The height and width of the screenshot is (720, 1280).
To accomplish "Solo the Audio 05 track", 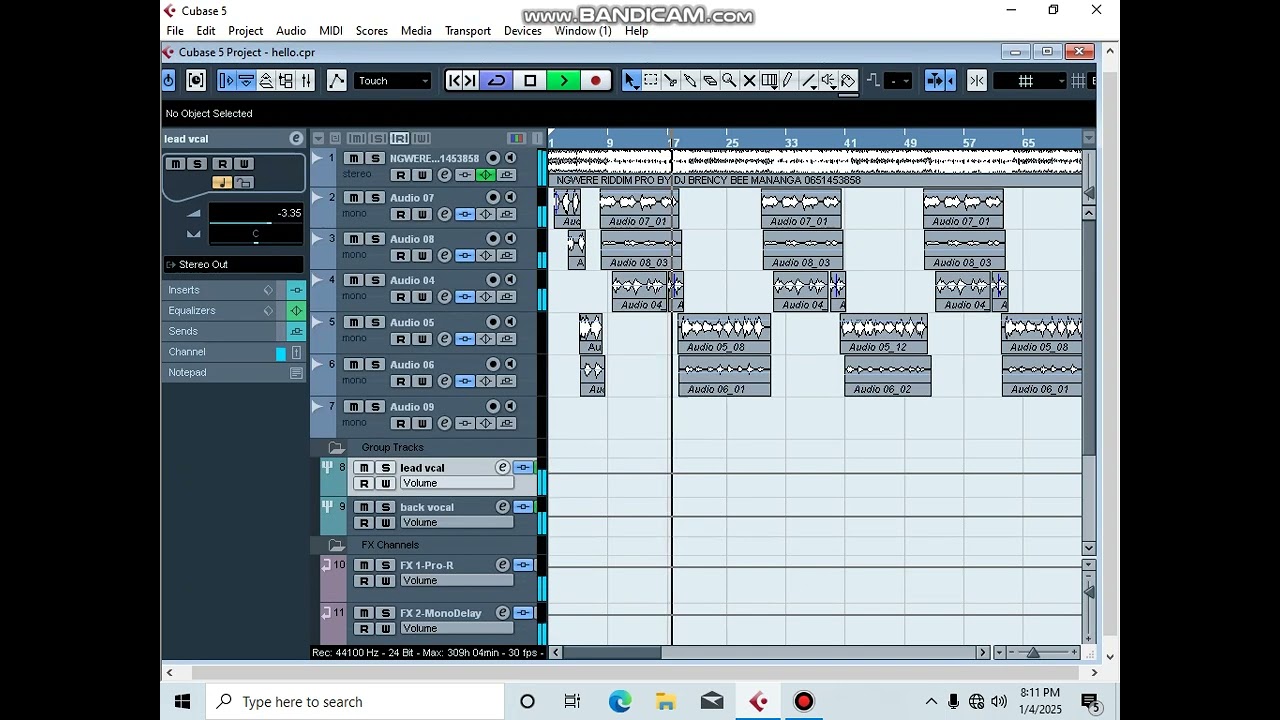I will click(x=375, y=323).
